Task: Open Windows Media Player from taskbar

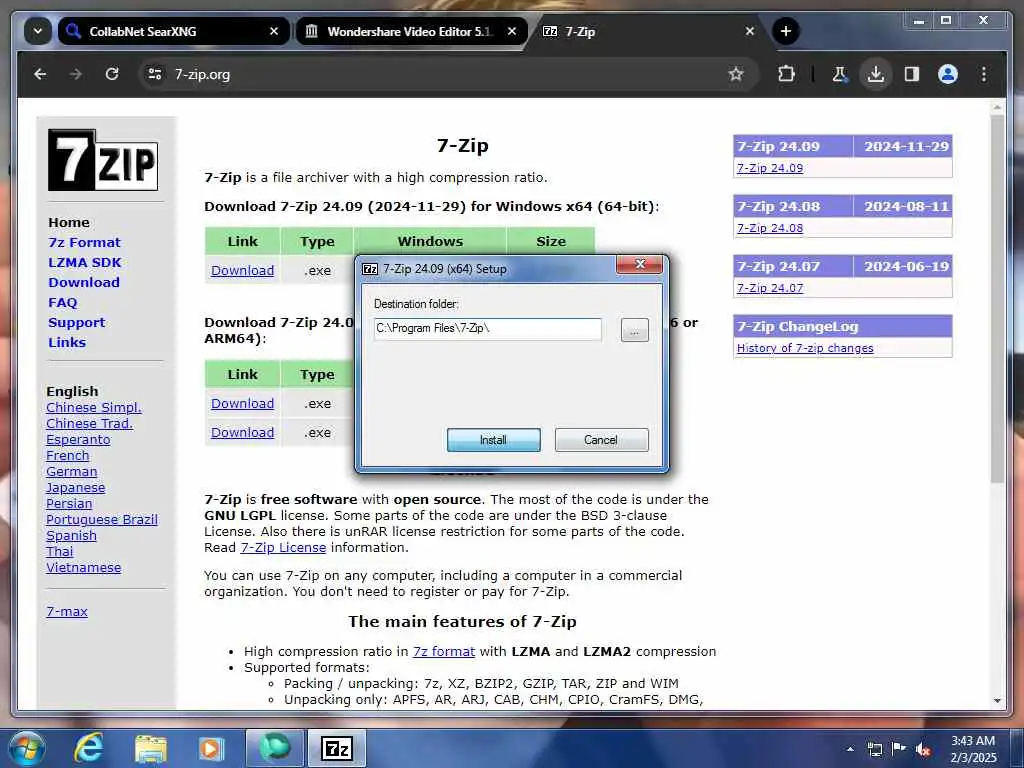Action: (211, 748)
